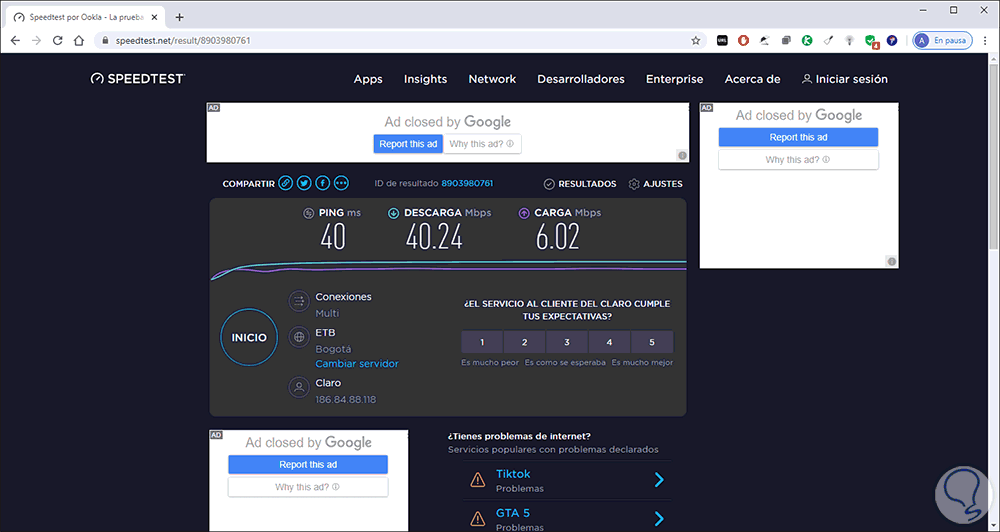Open the Enterprise menu
The width and height of the screenshot is (1000, 532).
(675, 79)
